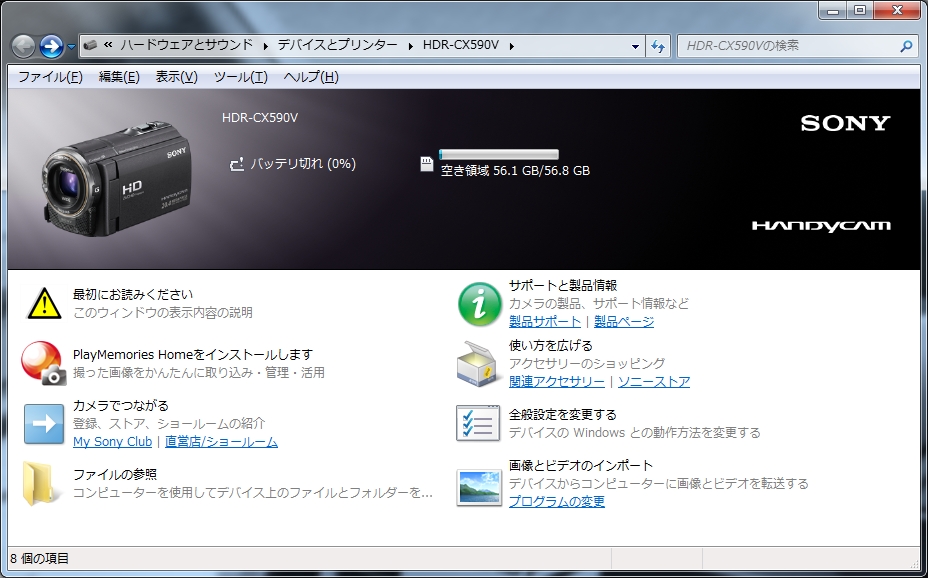Screen dimensions: 928x578
Task: Click the Handycam camcorder product image
Action: coord(117,179)
